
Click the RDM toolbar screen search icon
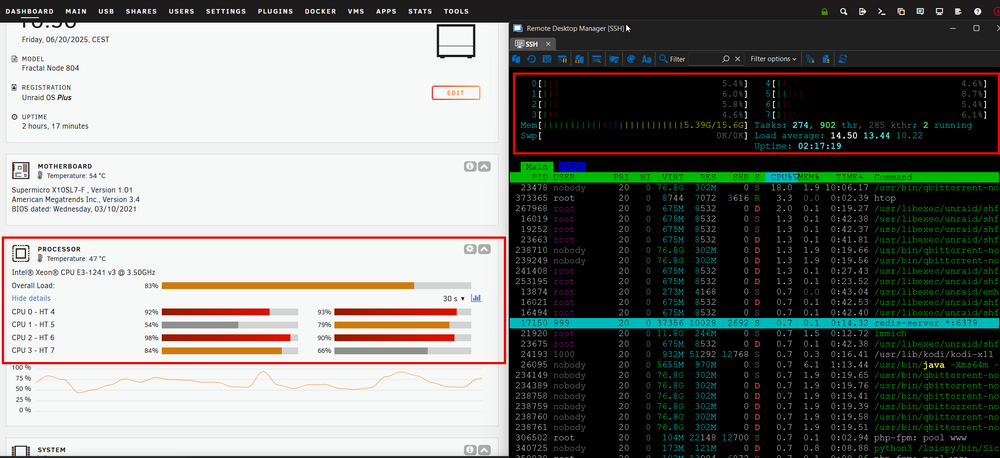click(597, 59)
